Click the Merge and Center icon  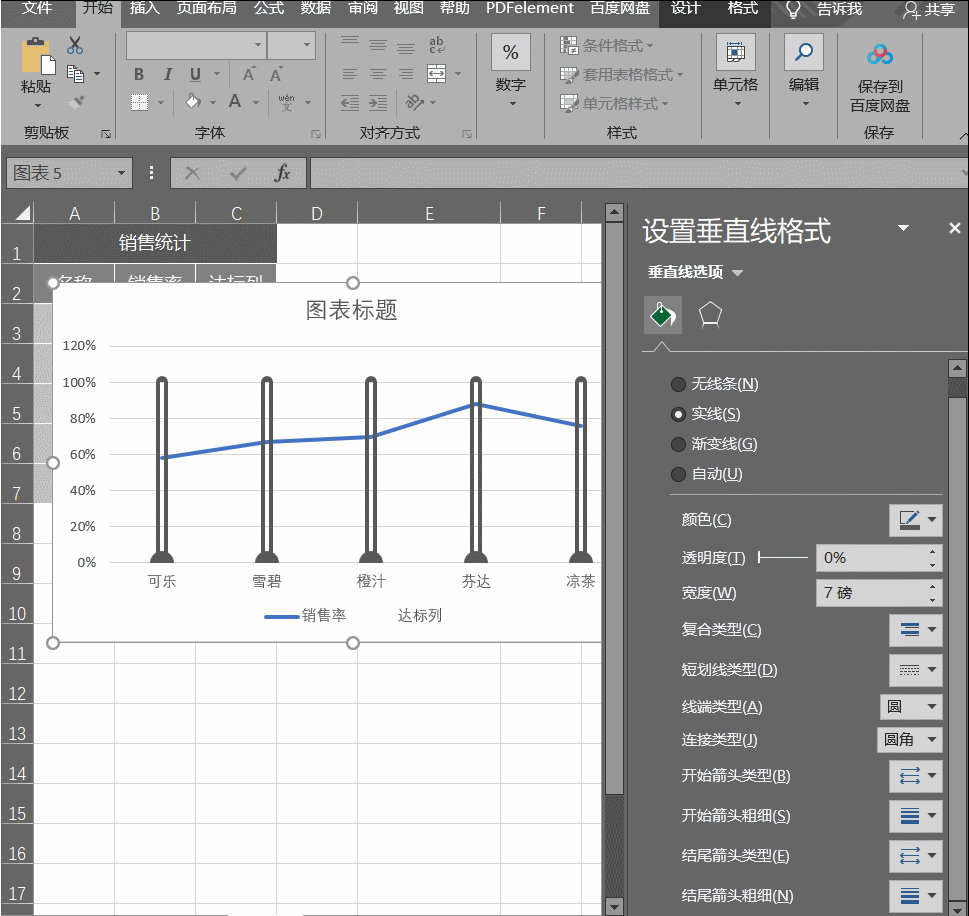(x=436, y=74)
